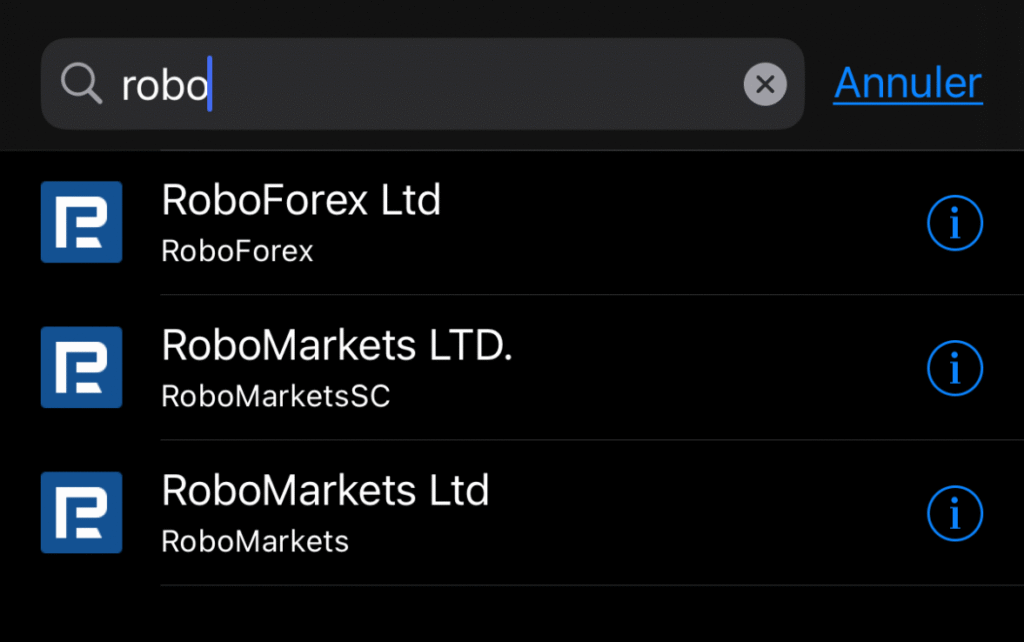Click the magnifying glass search icon
Screen dimensions: 1024x642
(81, 85)
